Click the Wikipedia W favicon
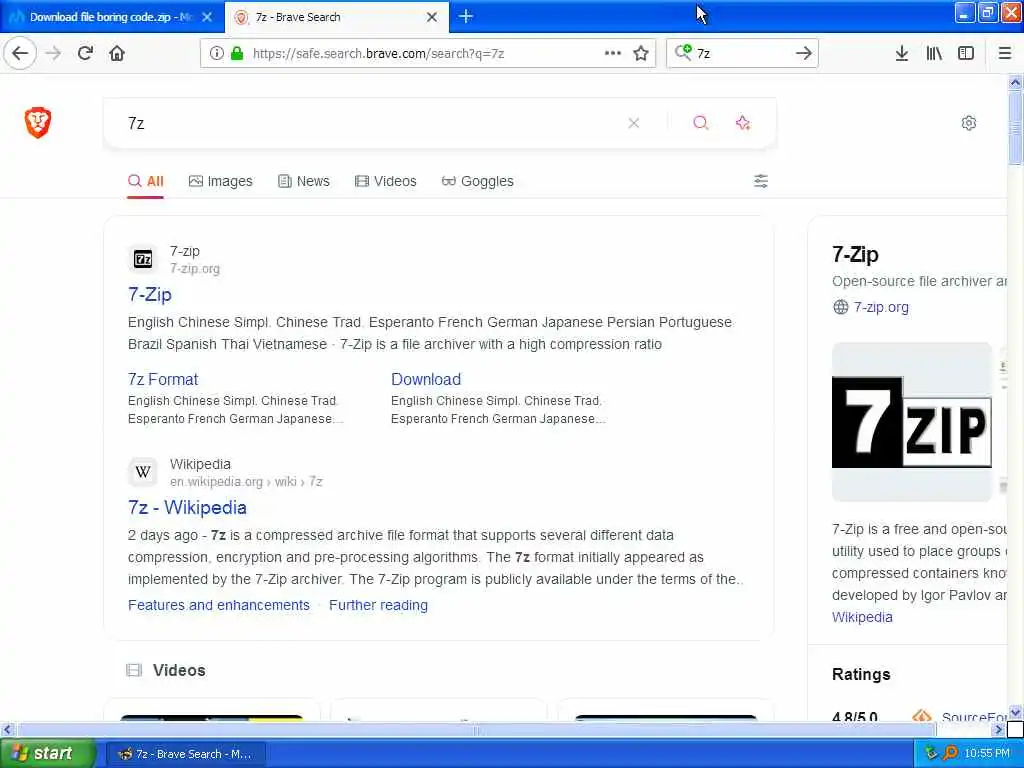Viewport: 1024px width, 768px height. point(143,472)
